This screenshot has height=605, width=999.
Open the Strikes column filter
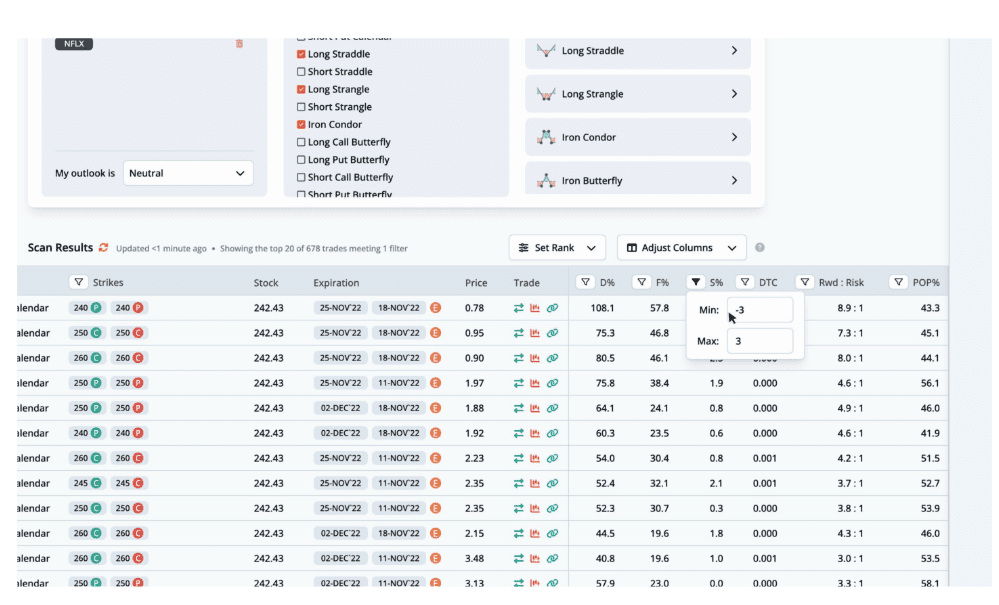[x=79, y=283]
